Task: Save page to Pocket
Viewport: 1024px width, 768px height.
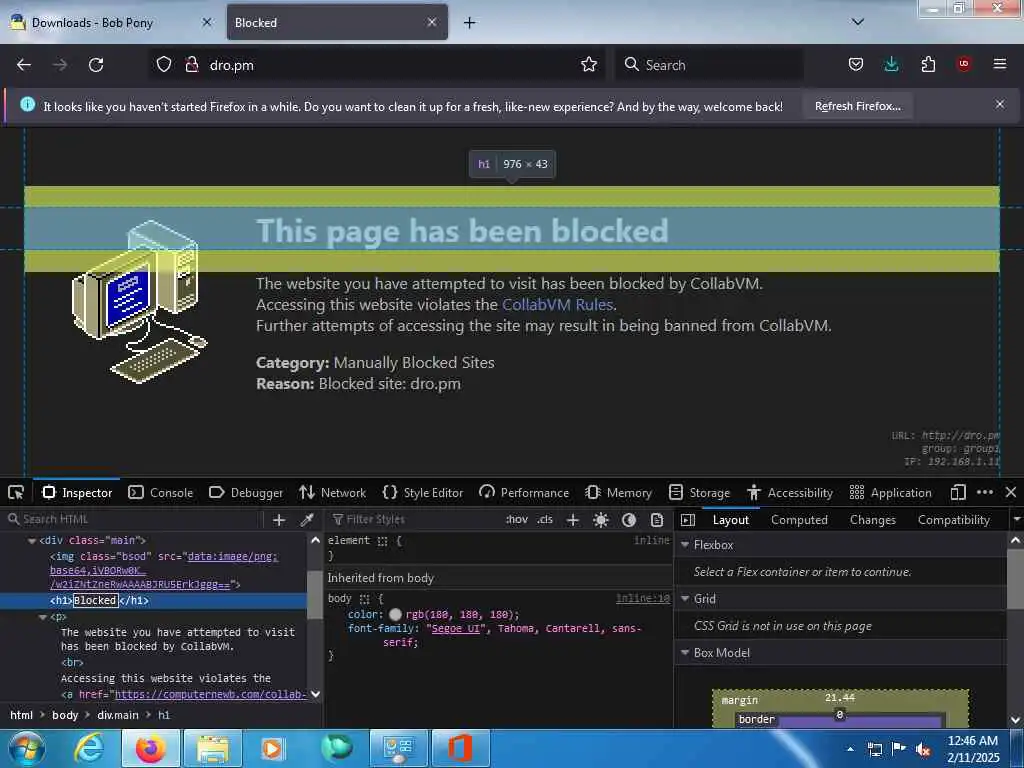Action: (x=856, y=64)
